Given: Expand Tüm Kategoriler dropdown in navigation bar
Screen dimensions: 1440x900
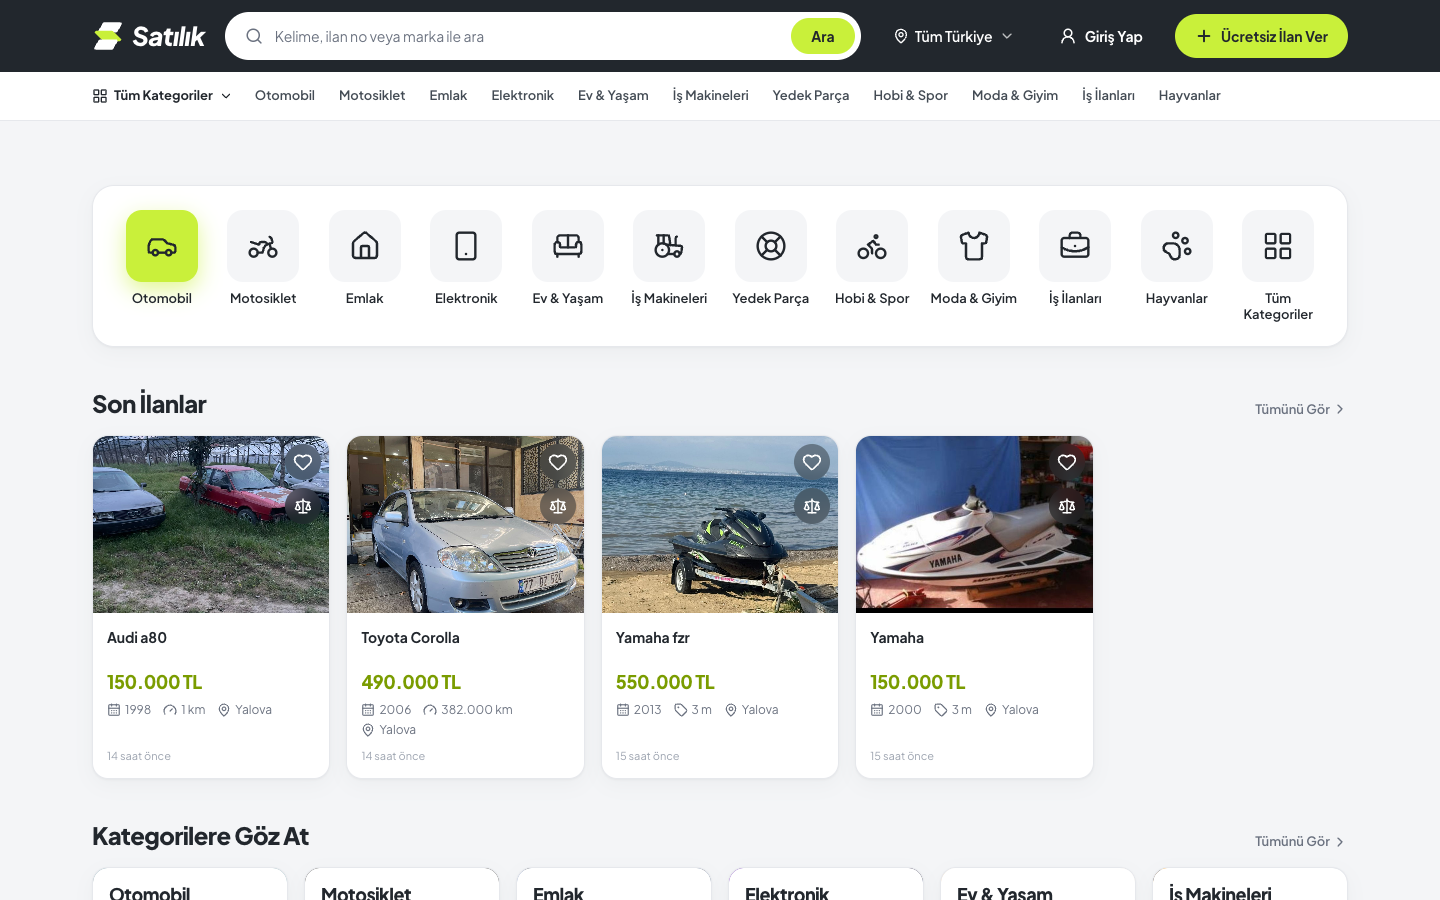Looking at the screenshot, I should [162, 95].
